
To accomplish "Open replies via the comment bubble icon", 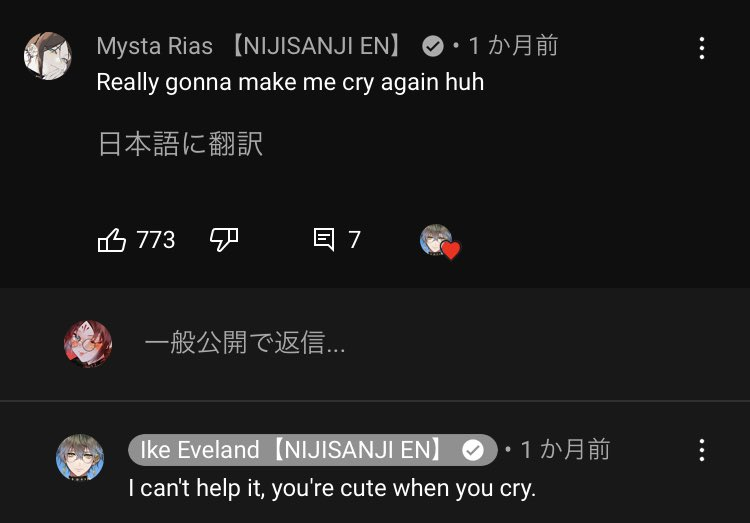I will 324,239.
